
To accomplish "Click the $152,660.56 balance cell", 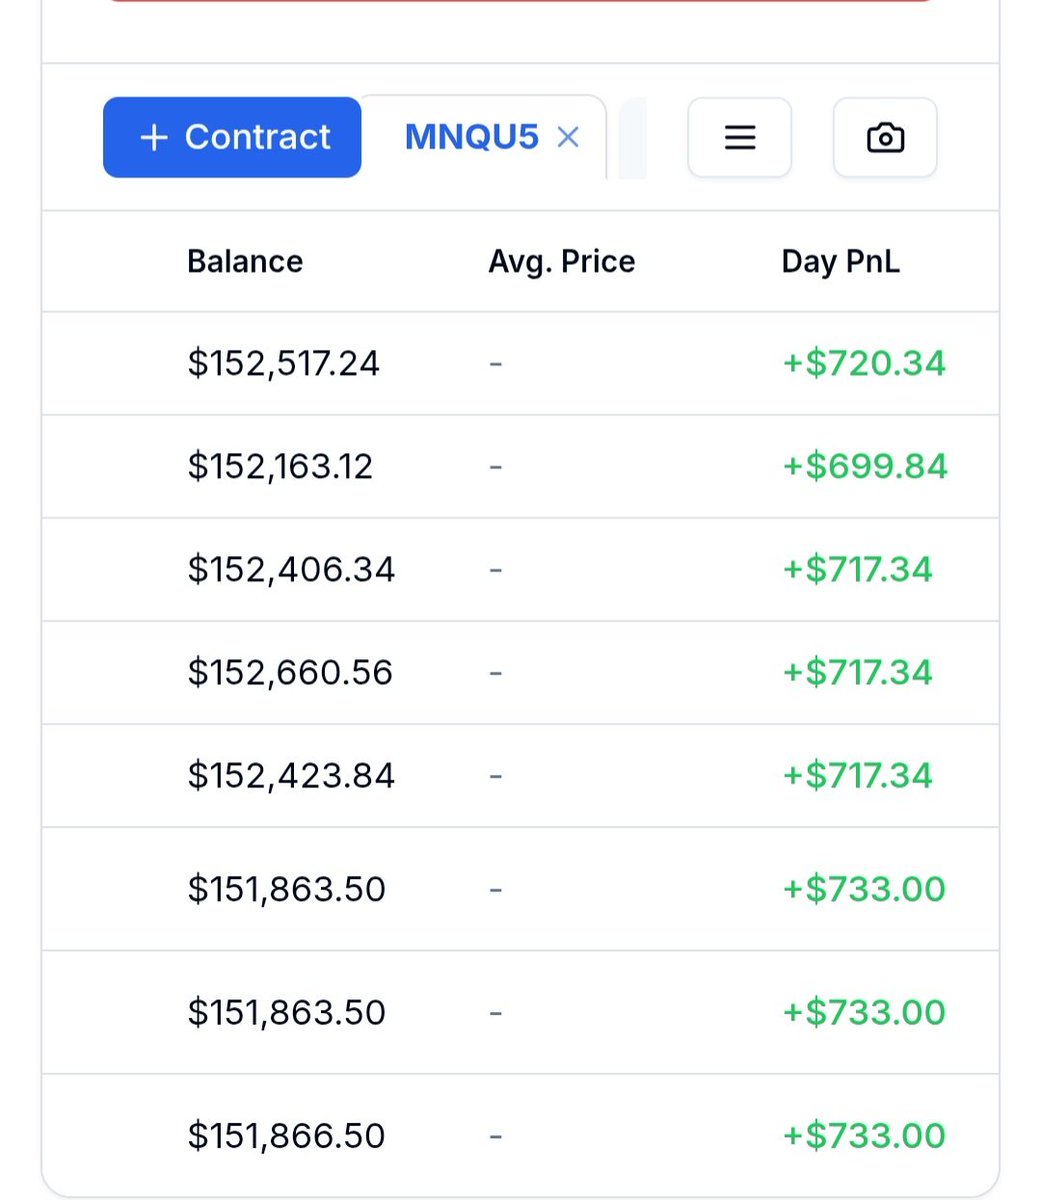I will [x=290, y=672].
